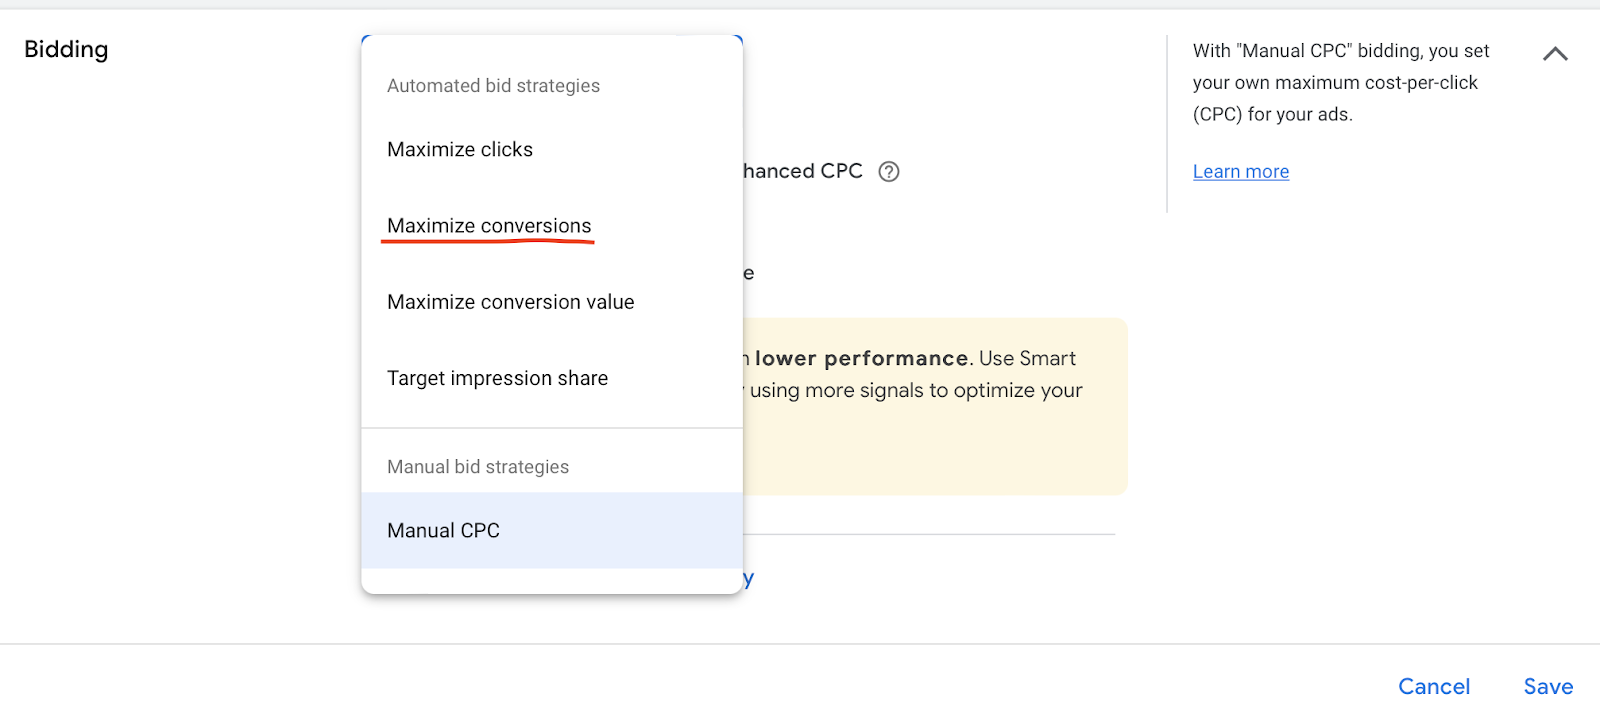This screenshot has width=1600, height=721.
Task: Click the Enhanced CPC label text
Action: click(x=803, y=172)
